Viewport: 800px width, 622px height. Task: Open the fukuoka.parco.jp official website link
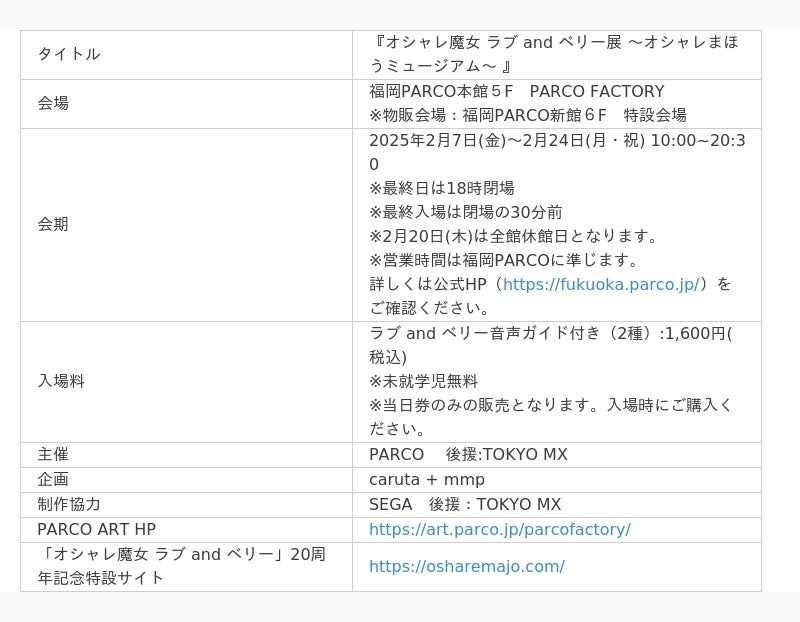(601, 284)
